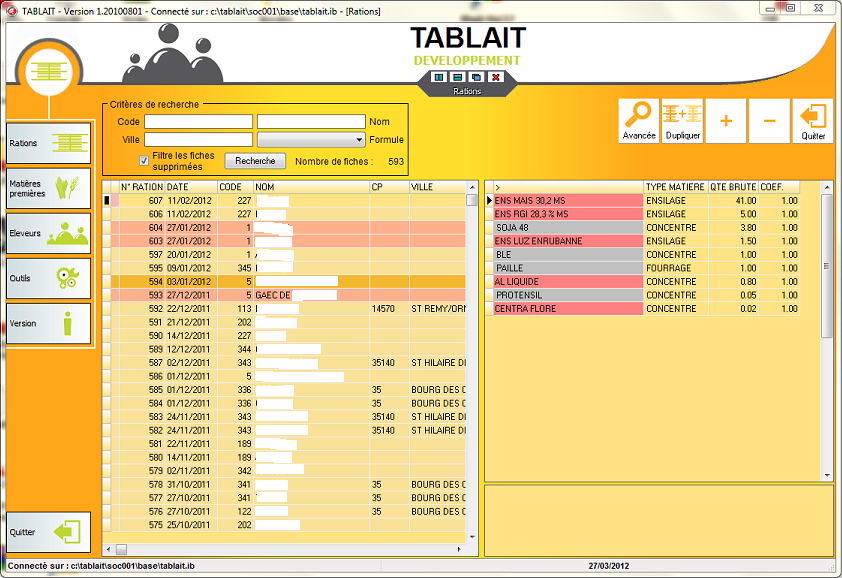
Task: Tile windows vertically using the header icon
Action: [x=439, y=77]
